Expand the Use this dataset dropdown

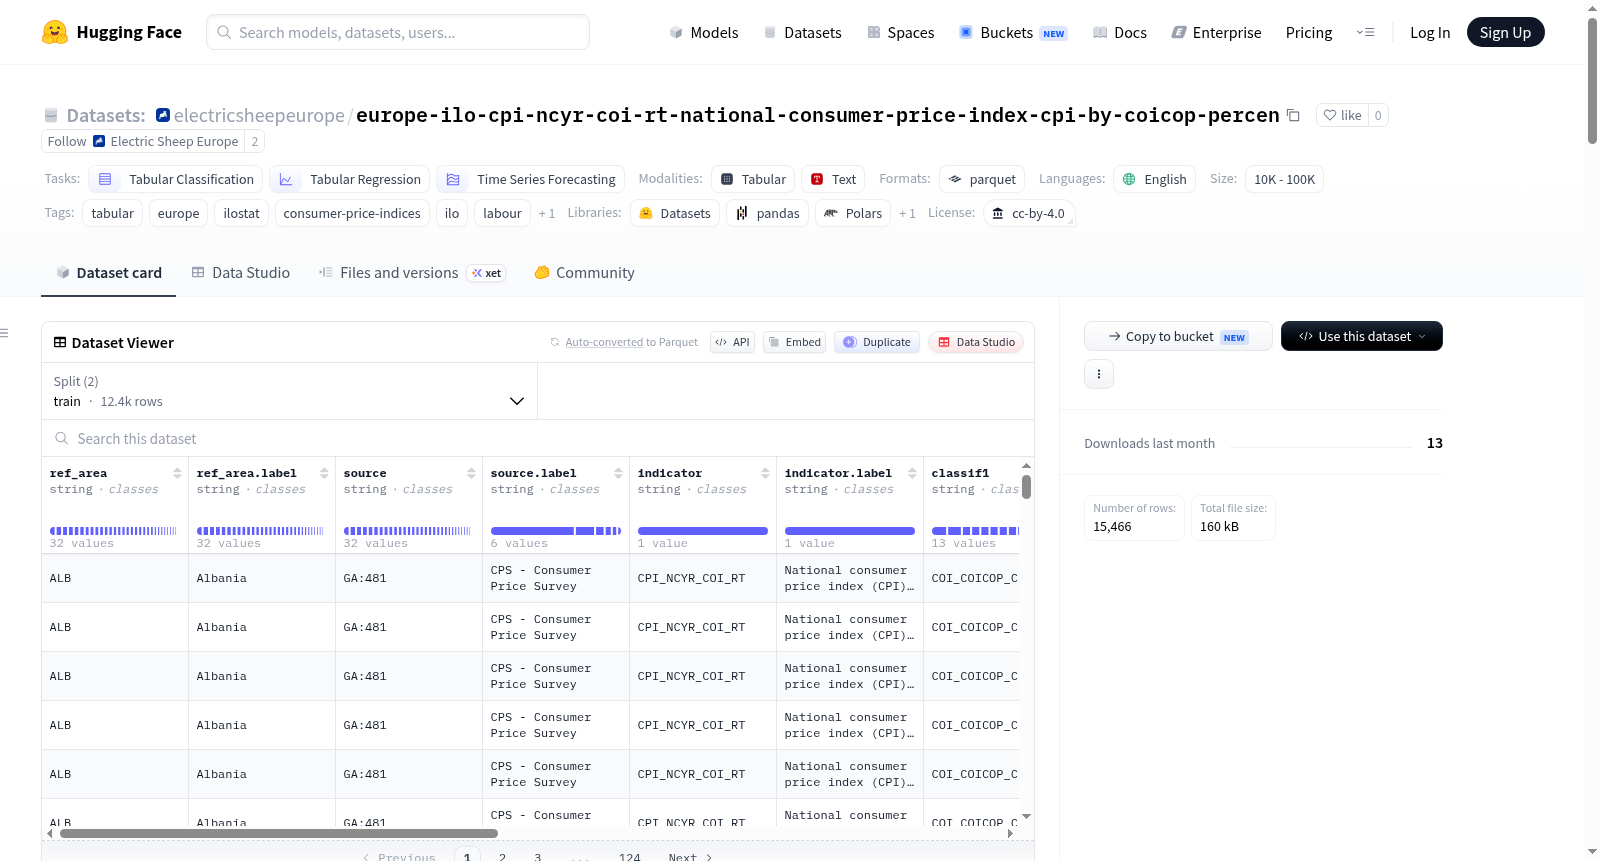coord(1362,336)
